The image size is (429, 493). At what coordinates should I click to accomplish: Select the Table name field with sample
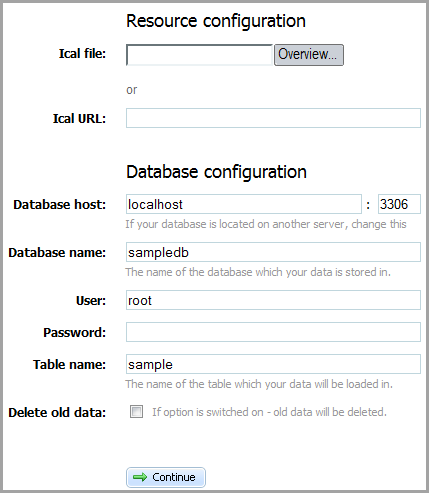273,364
